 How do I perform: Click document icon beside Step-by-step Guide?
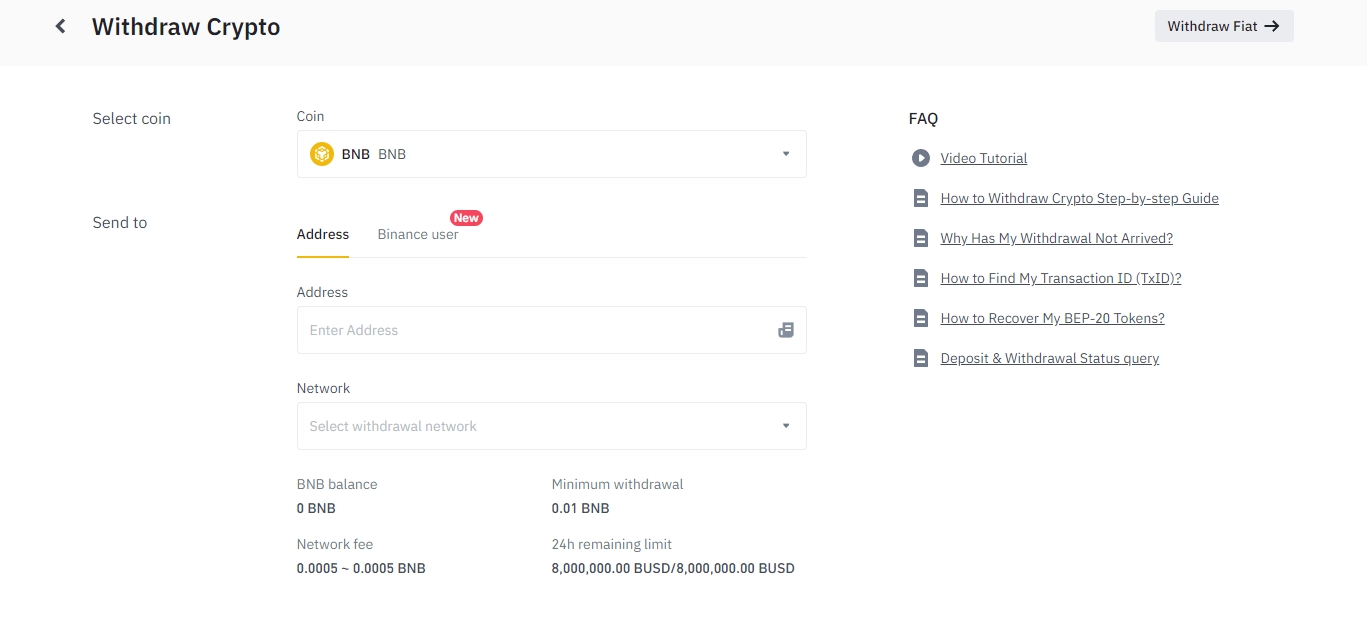point(920,198)
